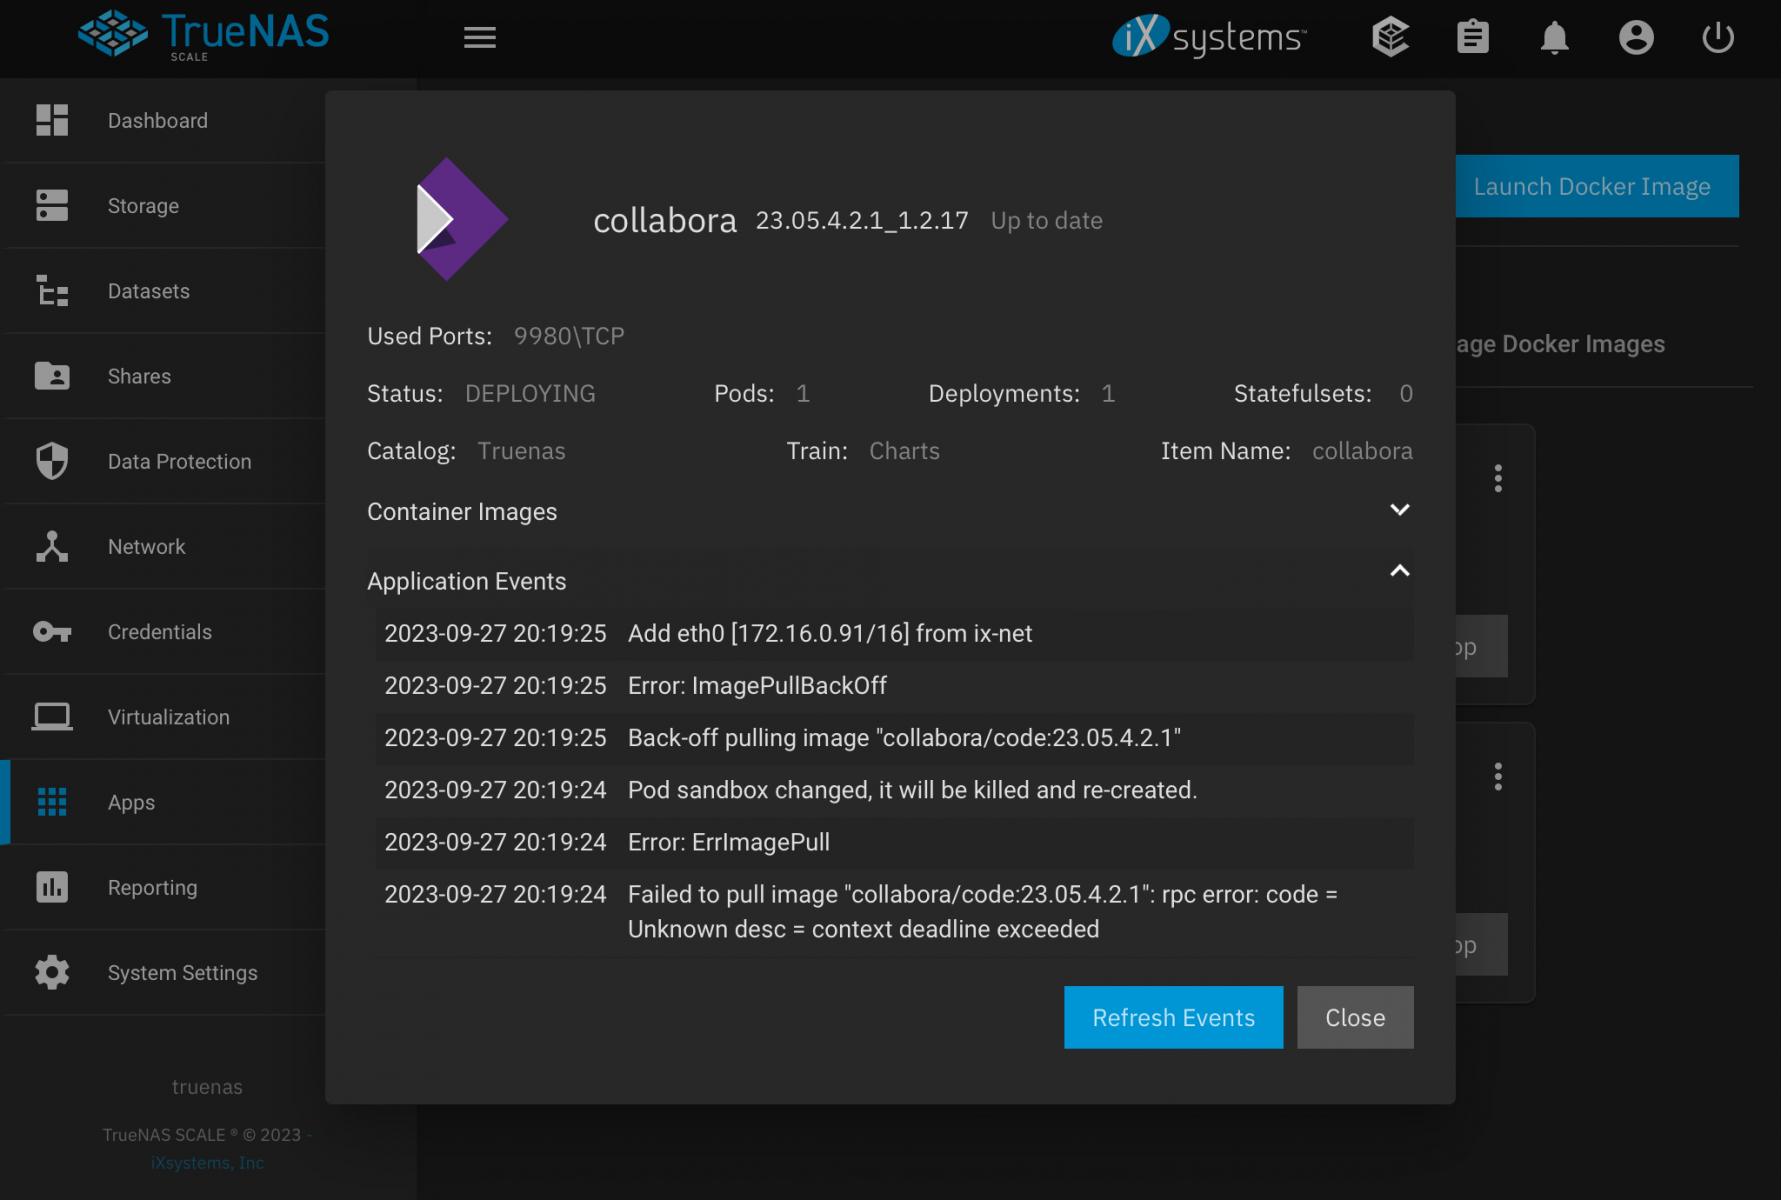Click the 9980\TCP used ports value

tap(569, 336)
